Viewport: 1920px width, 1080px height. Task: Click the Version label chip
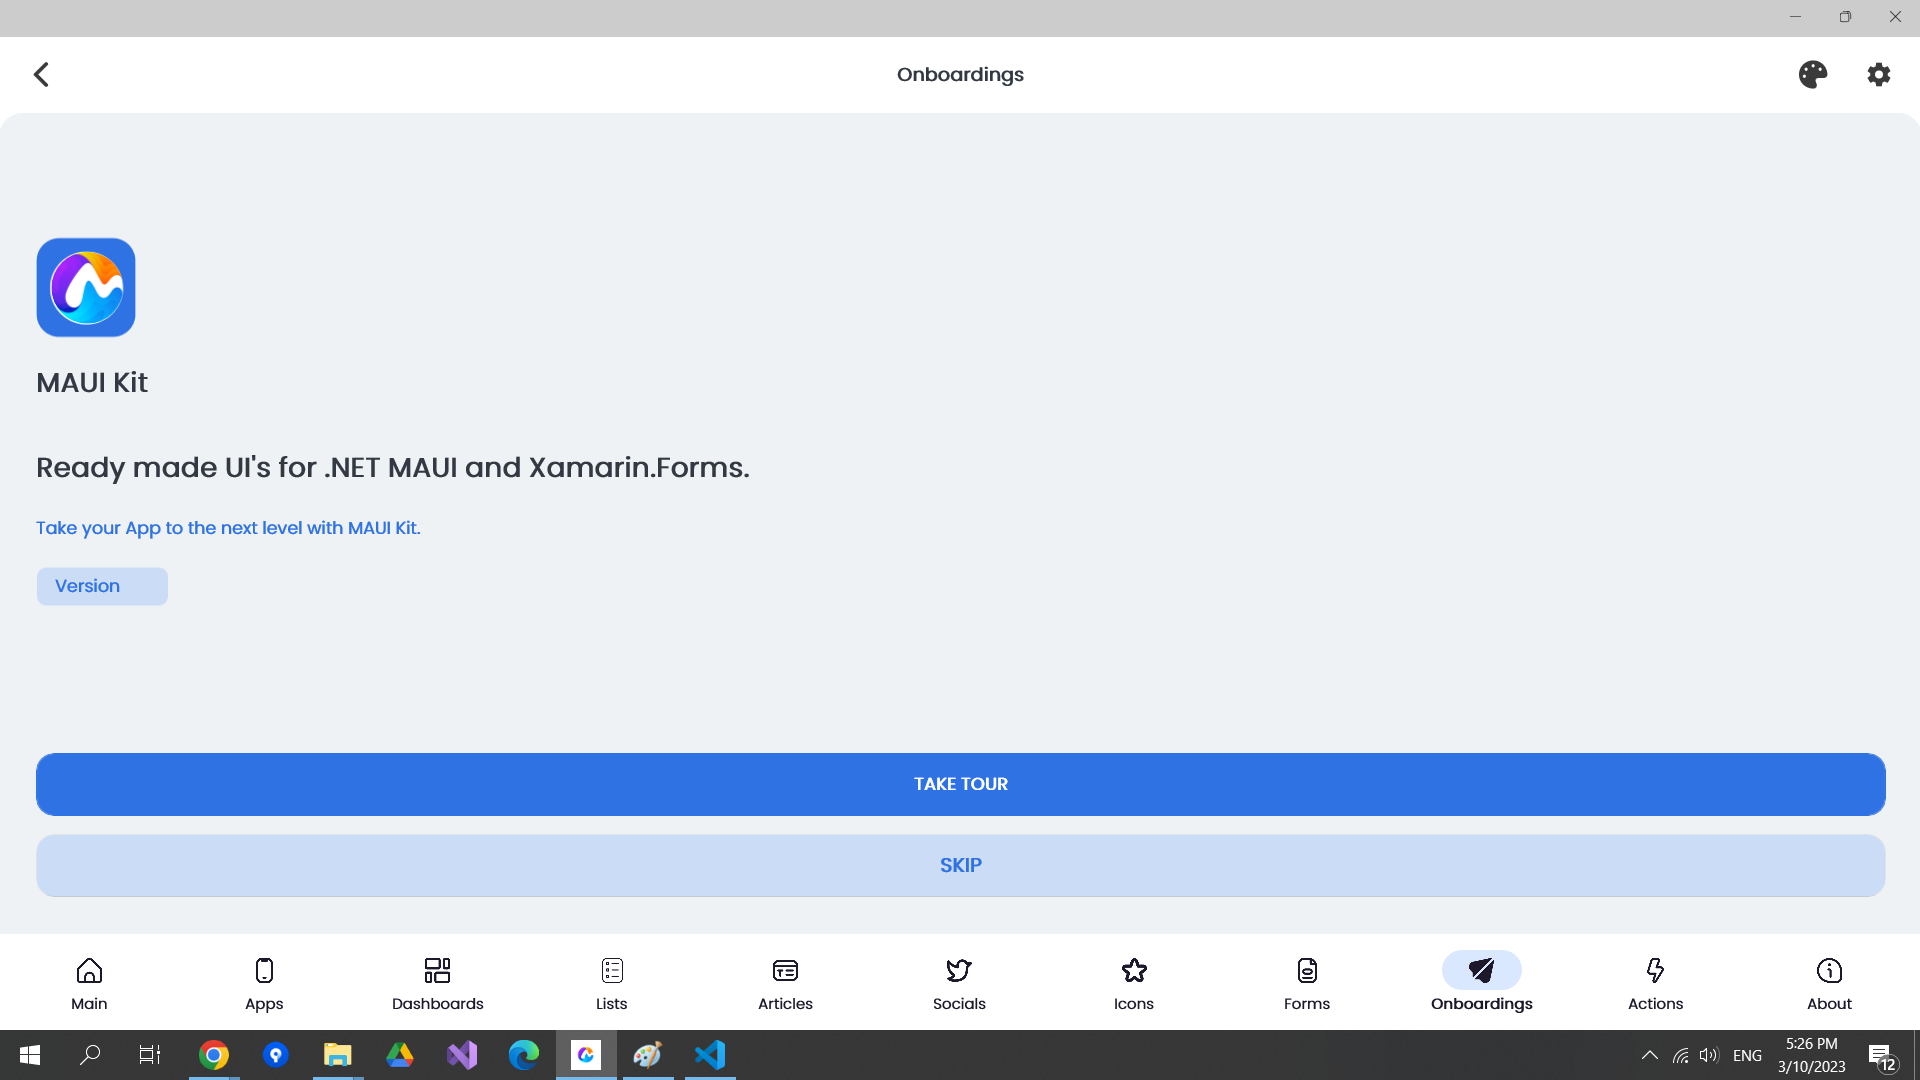click(102, 586)
